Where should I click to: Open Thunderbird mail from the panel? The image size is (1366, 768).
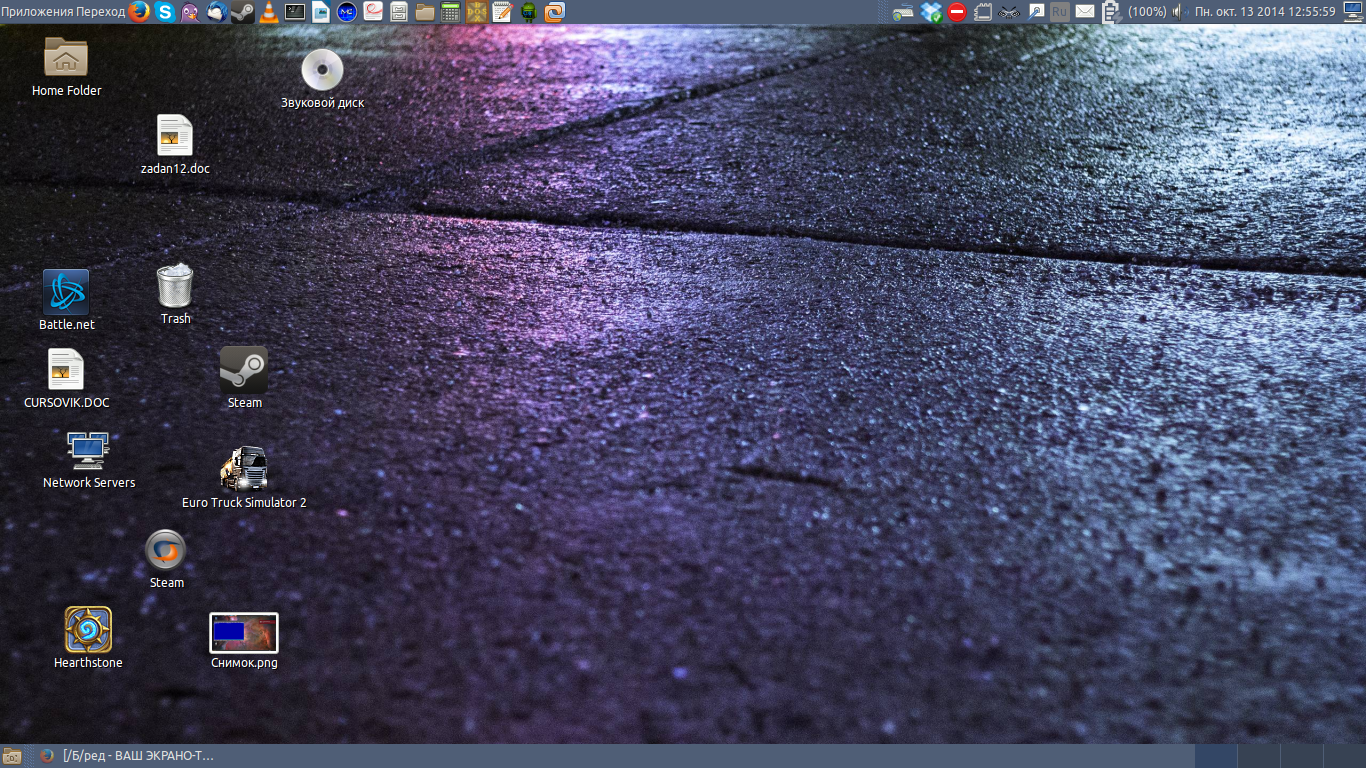tap(217, 12)
